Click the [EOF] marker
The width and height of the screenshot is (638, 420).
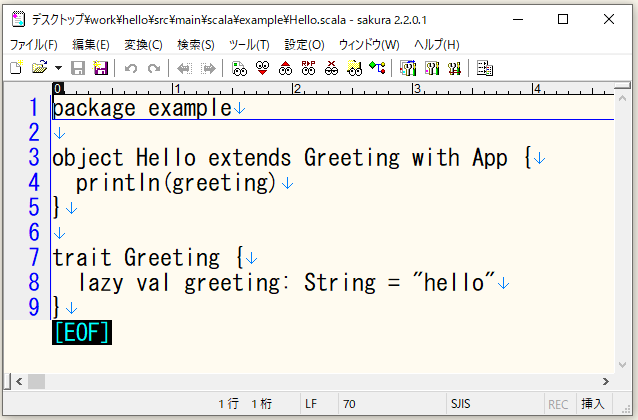coord(82,332)
